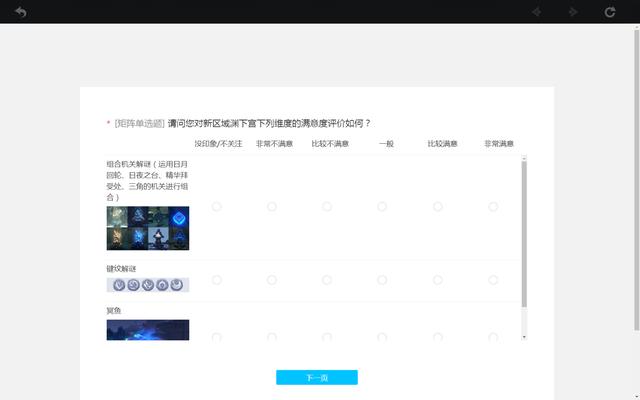This screenshot has height=400, width=640.
Task: Click the 比较满意 column header
Action: coord(442,144)
